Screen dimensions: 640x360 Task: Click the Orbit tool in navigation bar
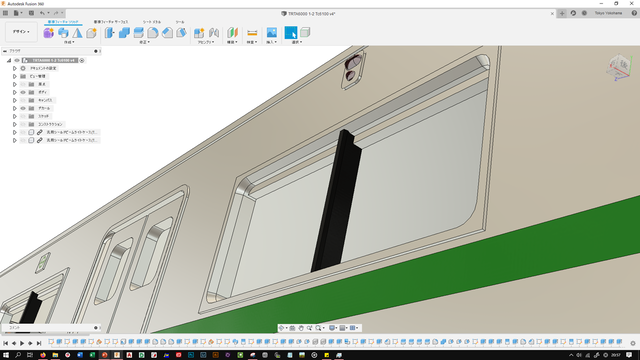pos(281,328)
